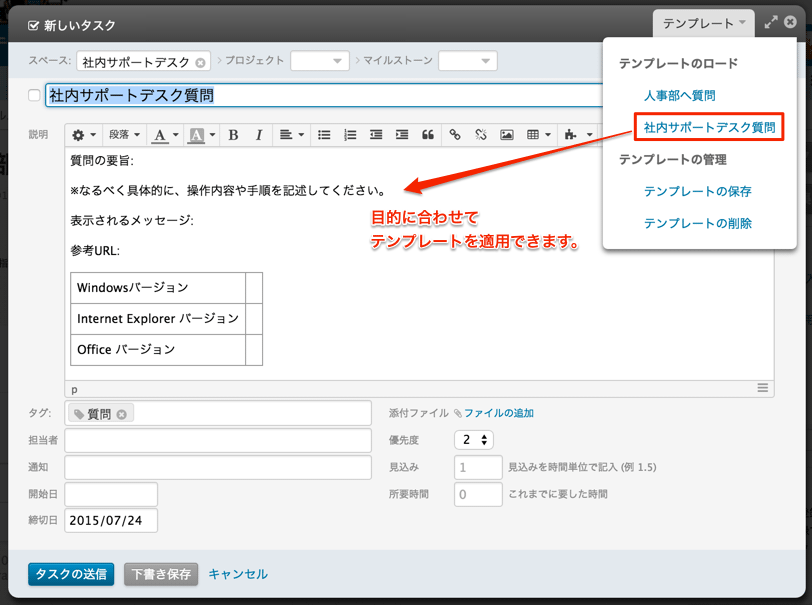Insert a hyperlink

pyautogui.click(x=455, y=135)
